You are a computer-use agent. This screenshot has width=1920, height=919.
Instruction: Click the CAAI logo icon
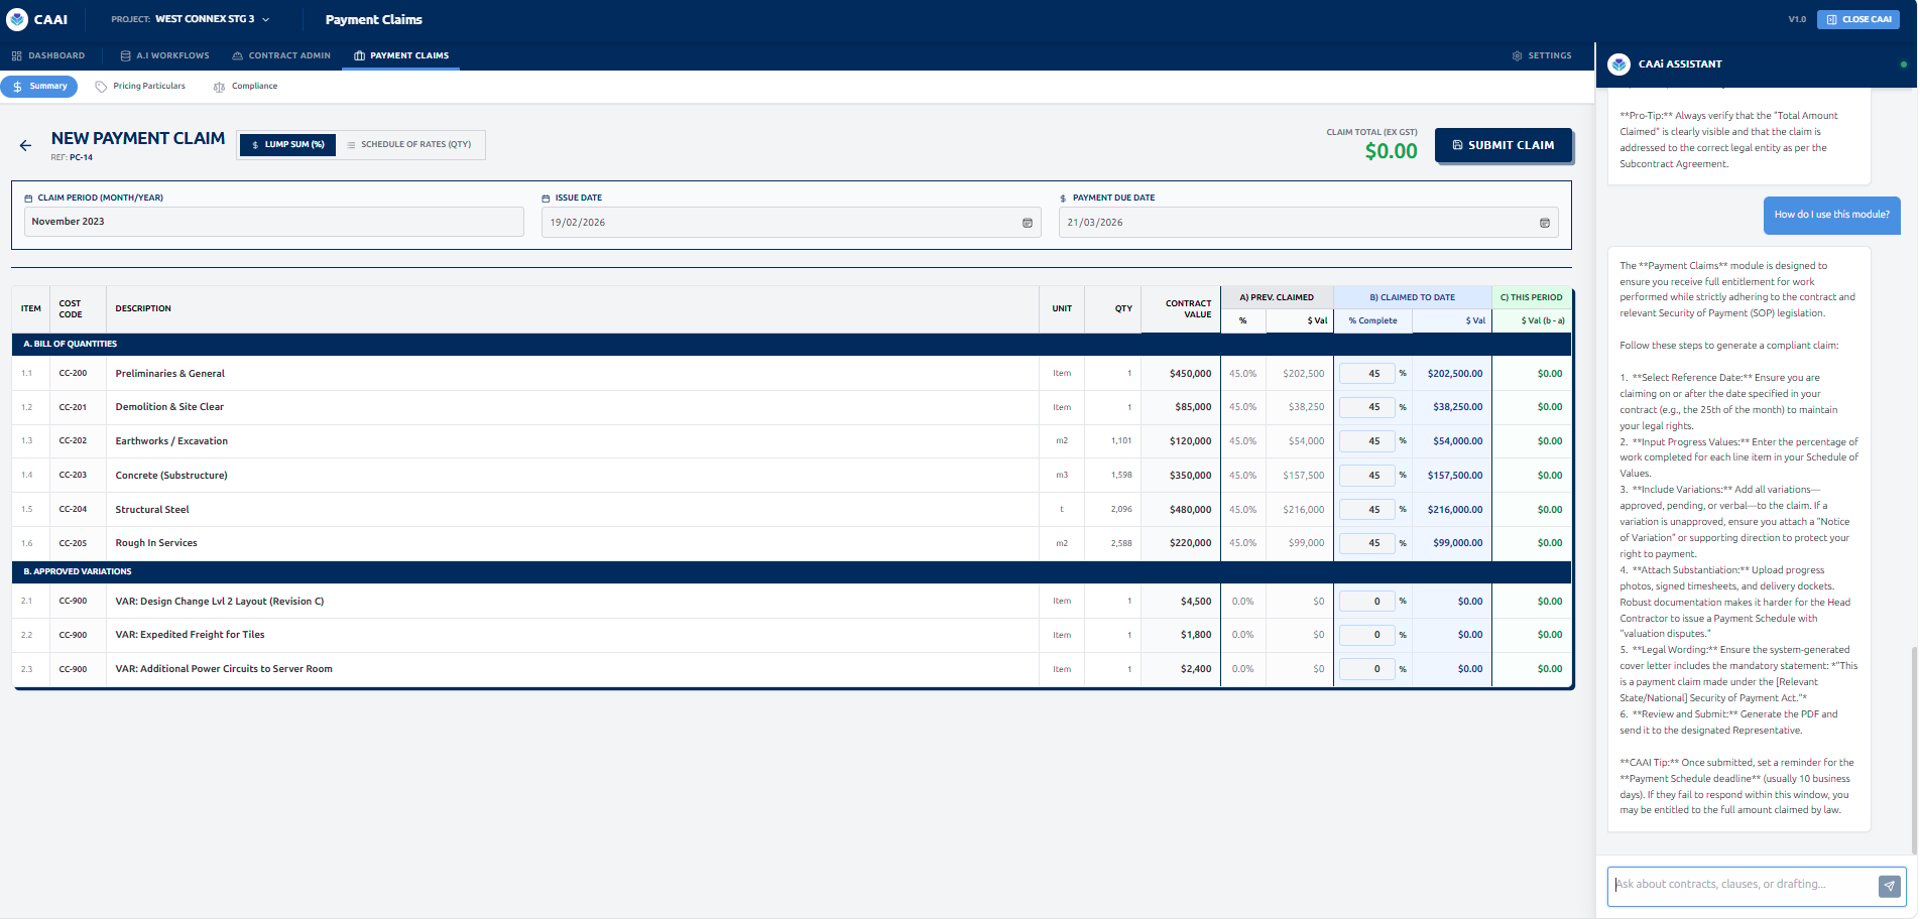point(17,19)
